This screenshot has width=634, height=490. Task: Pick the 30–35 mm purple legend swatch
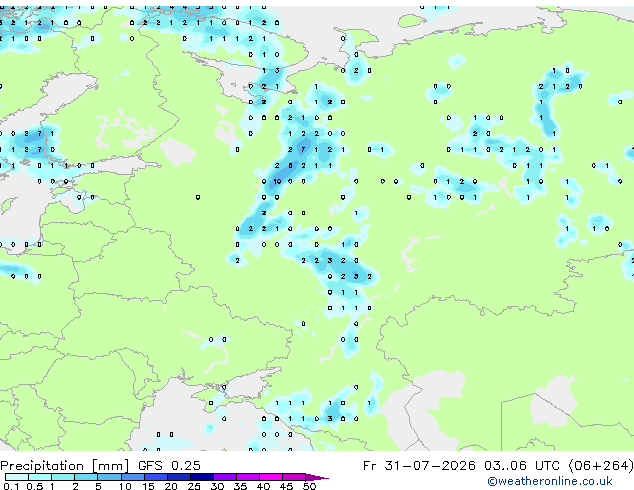tap(225, 477)
